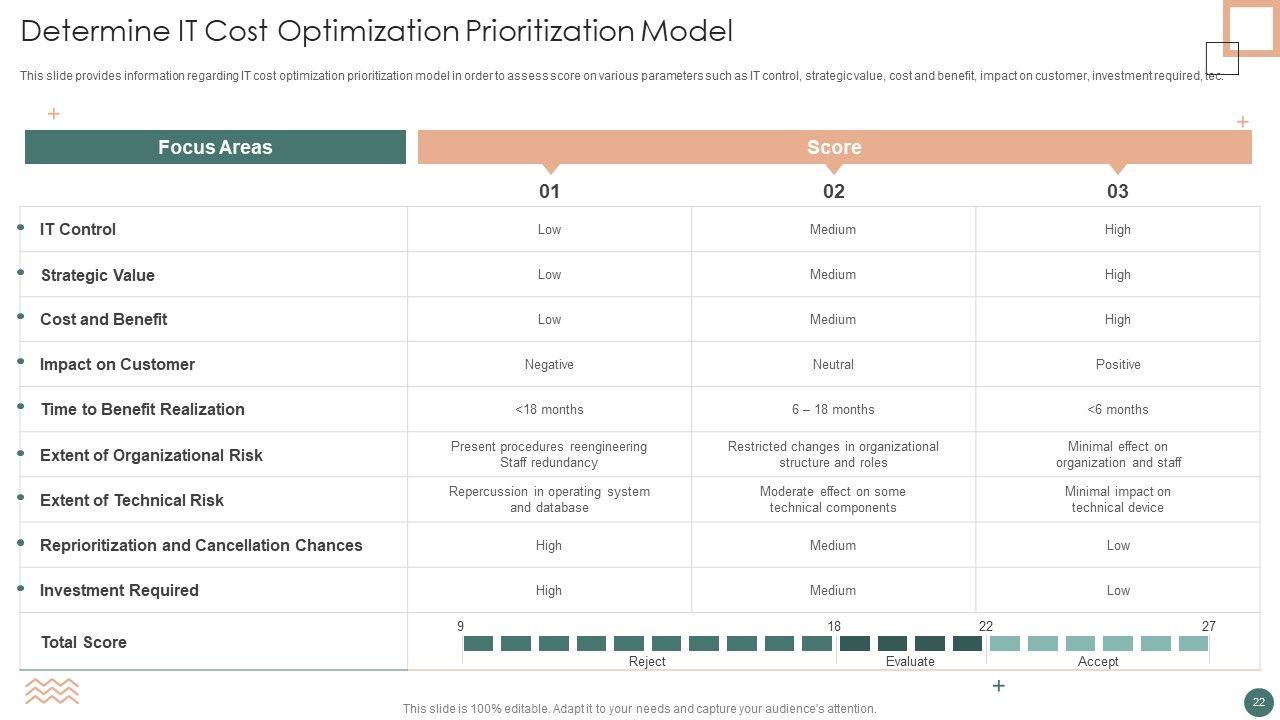Click the orange plus sign at top right
Screen dimensions: 1280x720
point(1242,122)
